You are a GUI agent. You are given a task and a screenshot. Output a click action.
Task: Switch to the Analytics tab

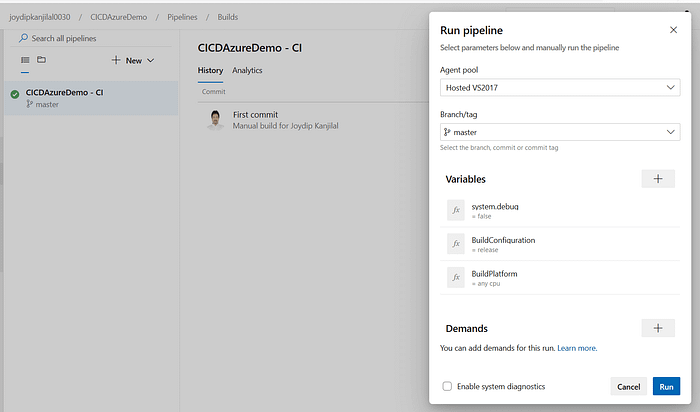tap(247, 71)
